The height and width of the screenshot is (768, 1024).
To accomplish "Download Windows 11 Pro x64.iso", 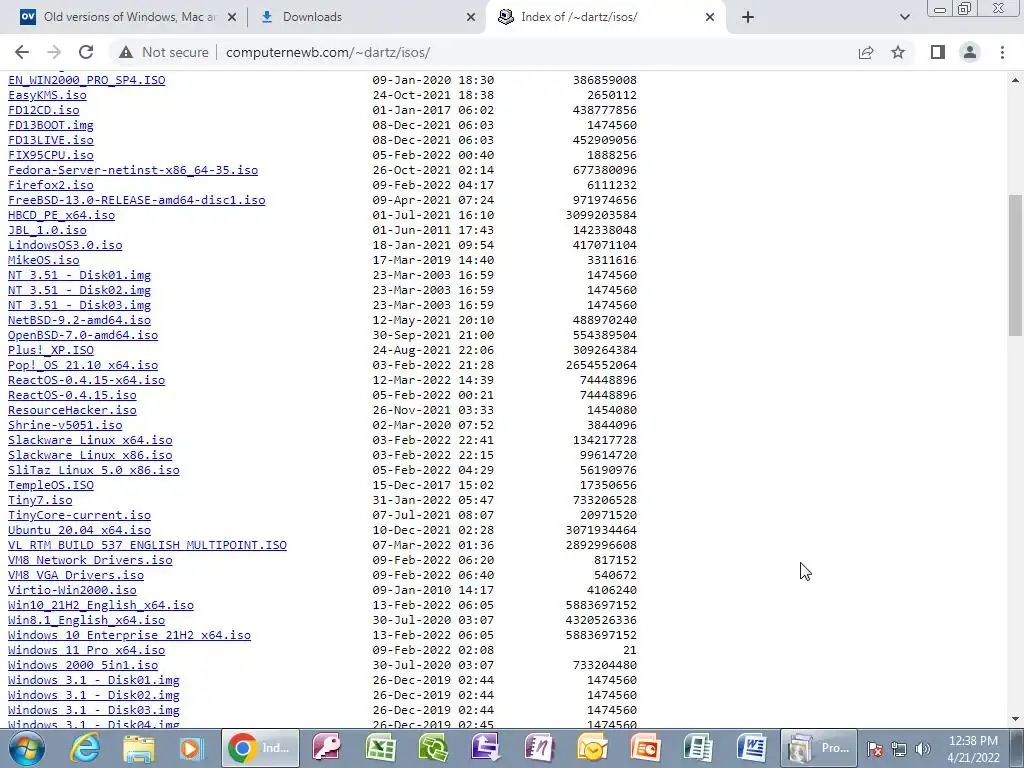I will (x=86, y=650).
